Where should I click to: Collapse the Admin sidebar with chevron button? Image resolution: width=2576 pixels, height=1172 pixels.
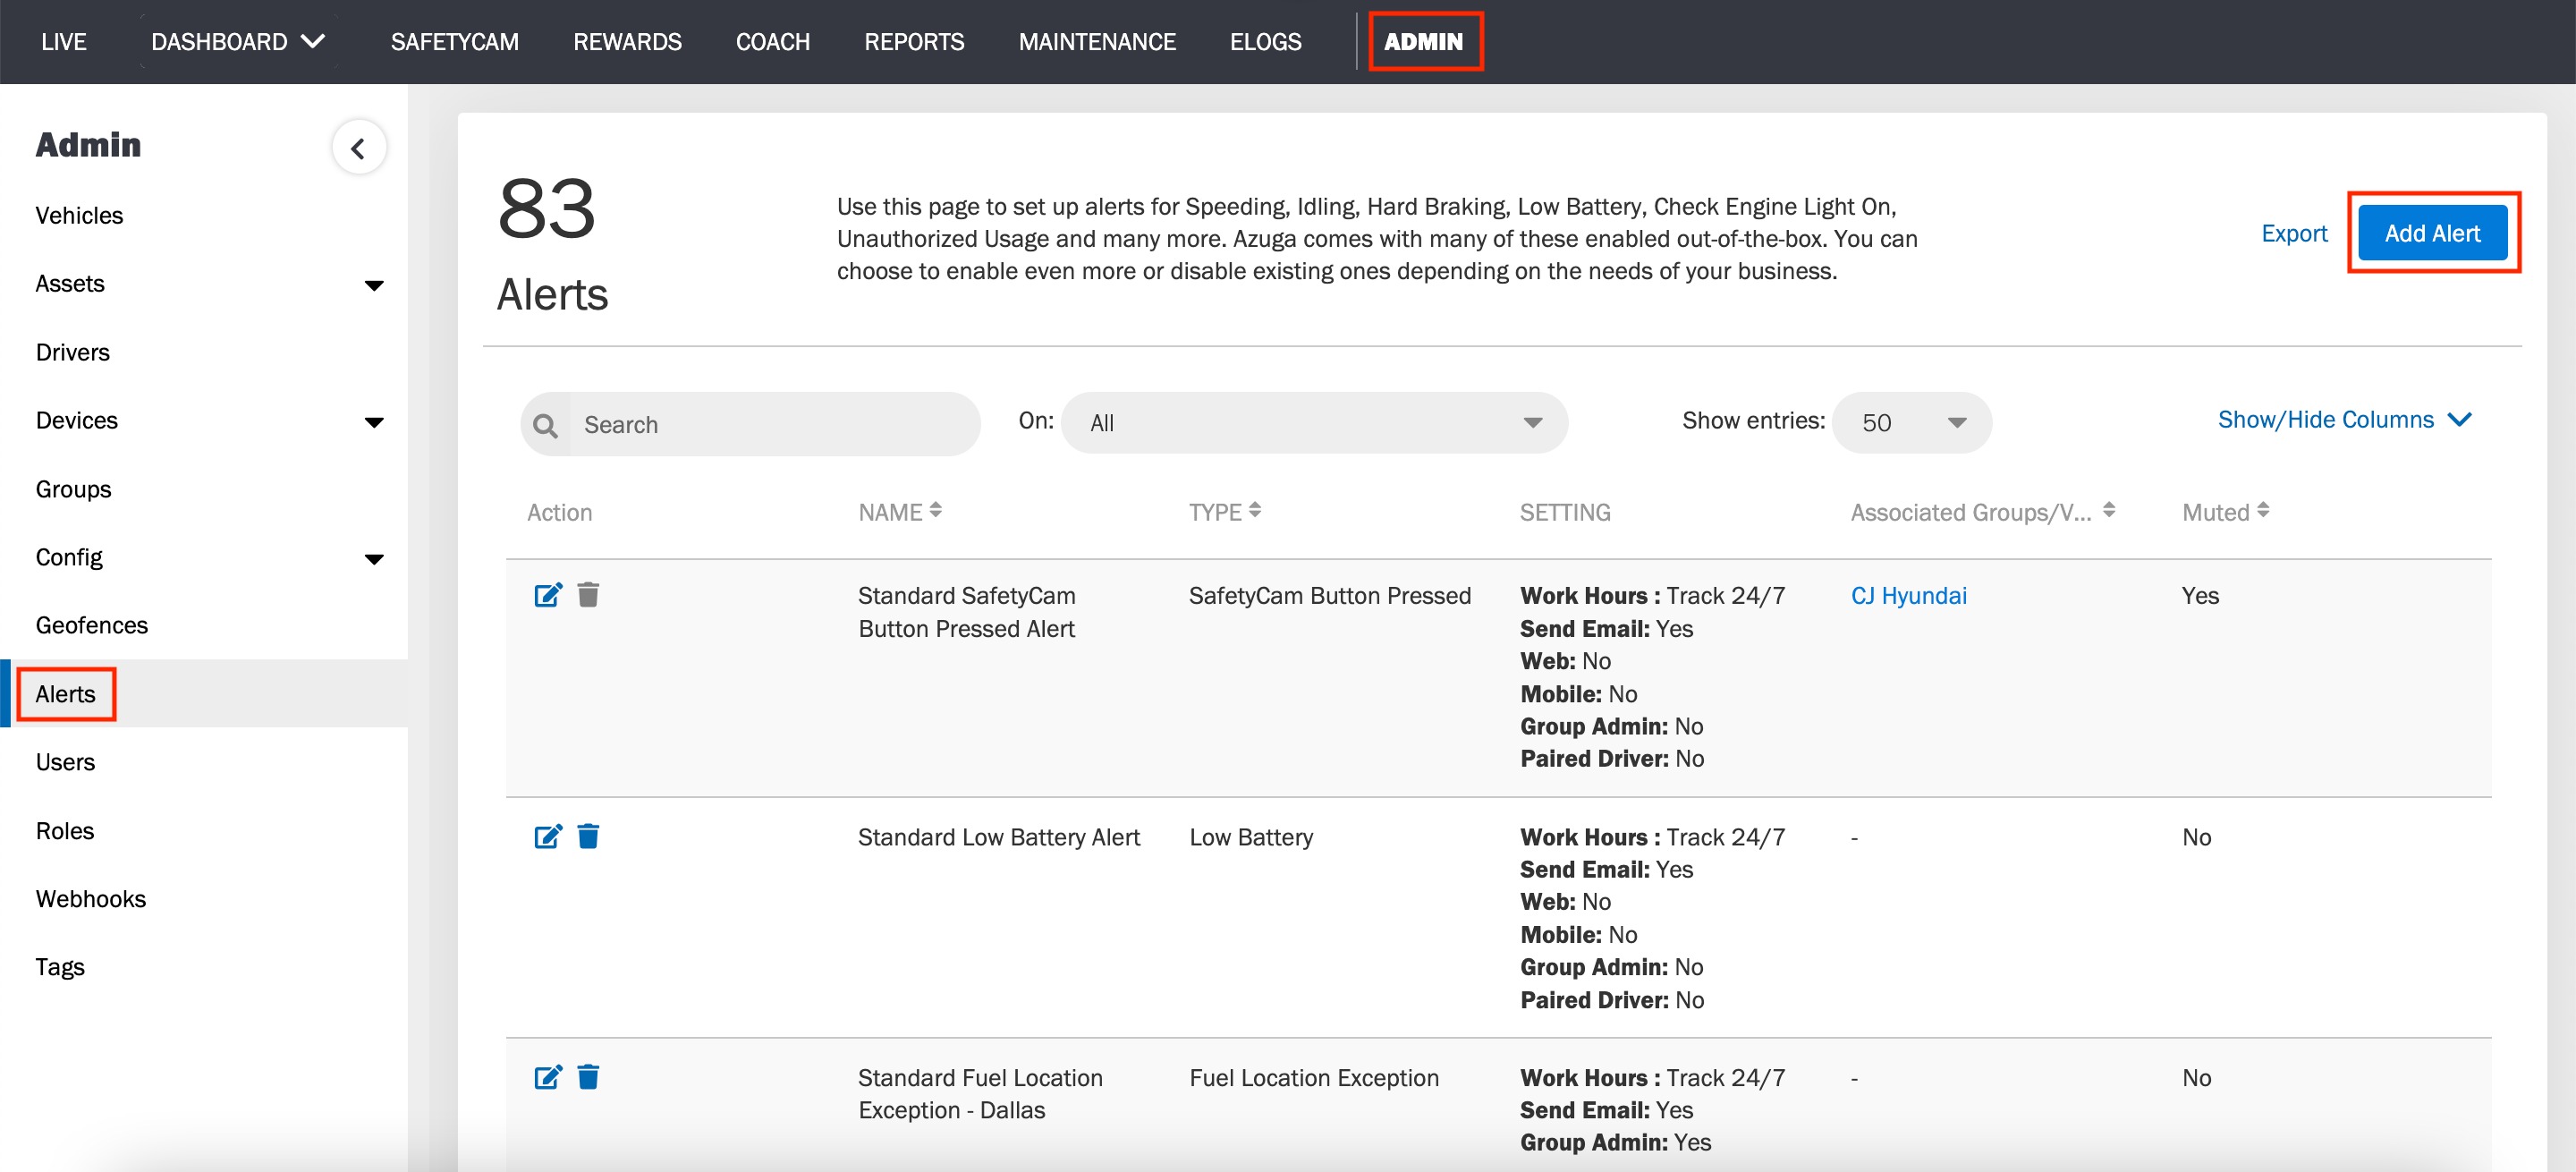tap(359, 148)
